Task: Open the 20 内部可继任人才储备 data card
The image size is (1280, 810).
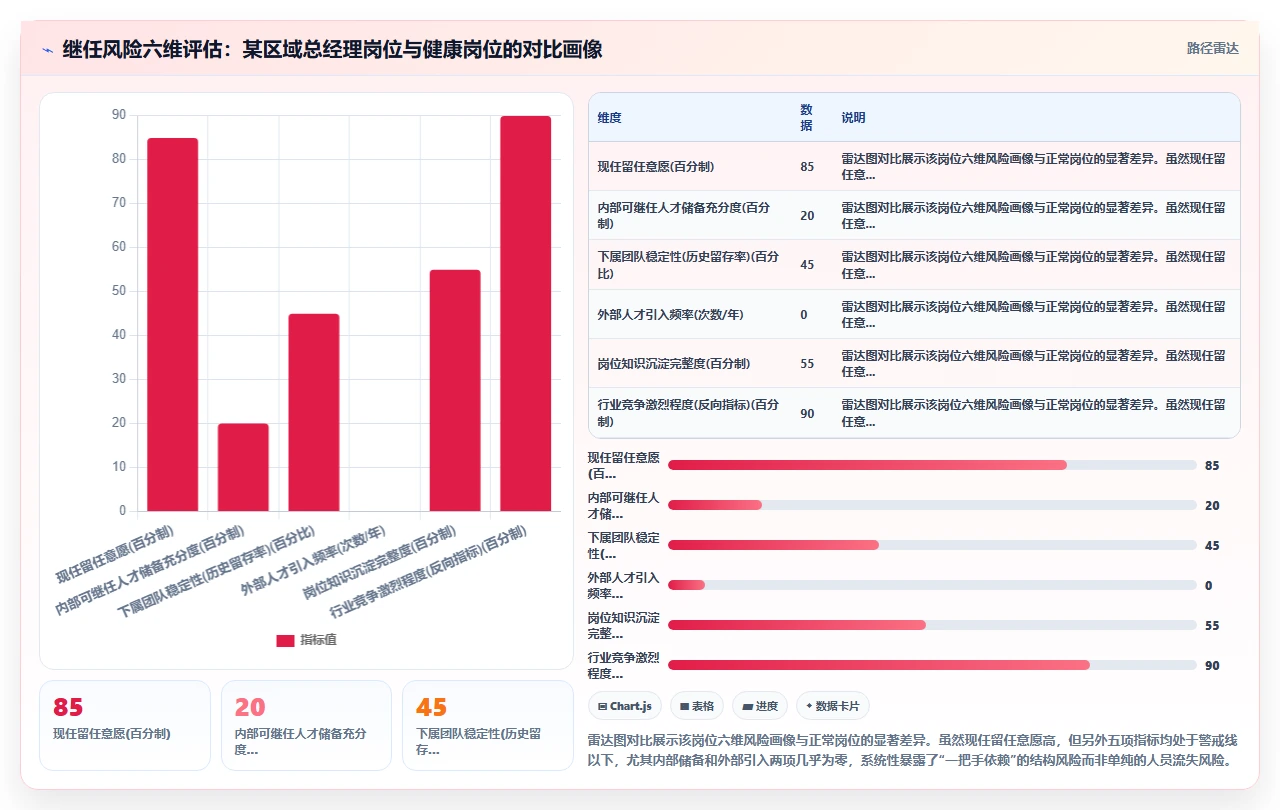Action: (306, 726)
